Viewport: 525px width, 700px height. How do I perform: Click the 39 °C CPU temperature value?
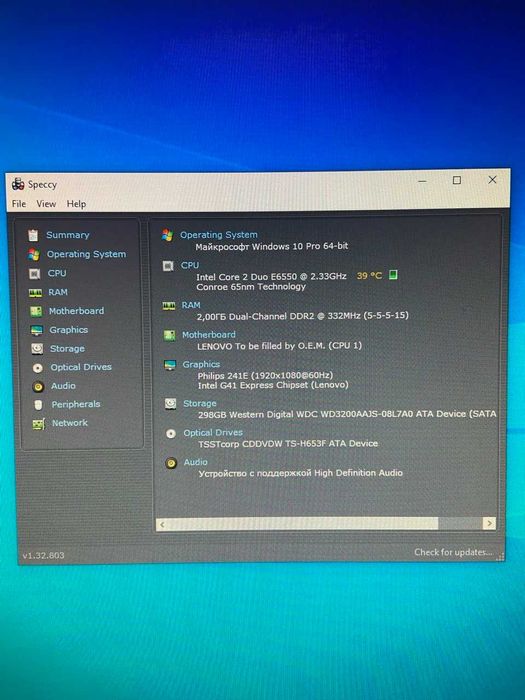tap(370, 276)
